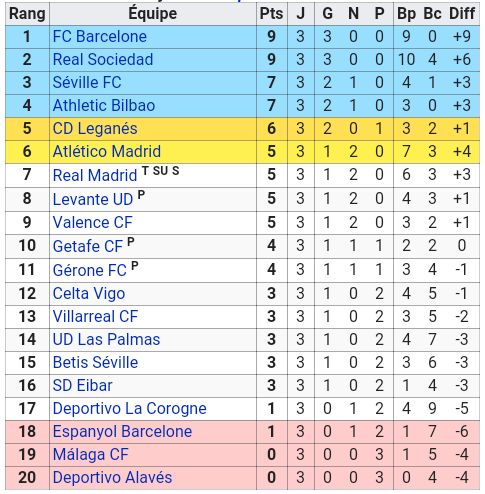This screenshot has height=494, width=485.
Task: Select the Getafe CF link
Action: point(88,246)
